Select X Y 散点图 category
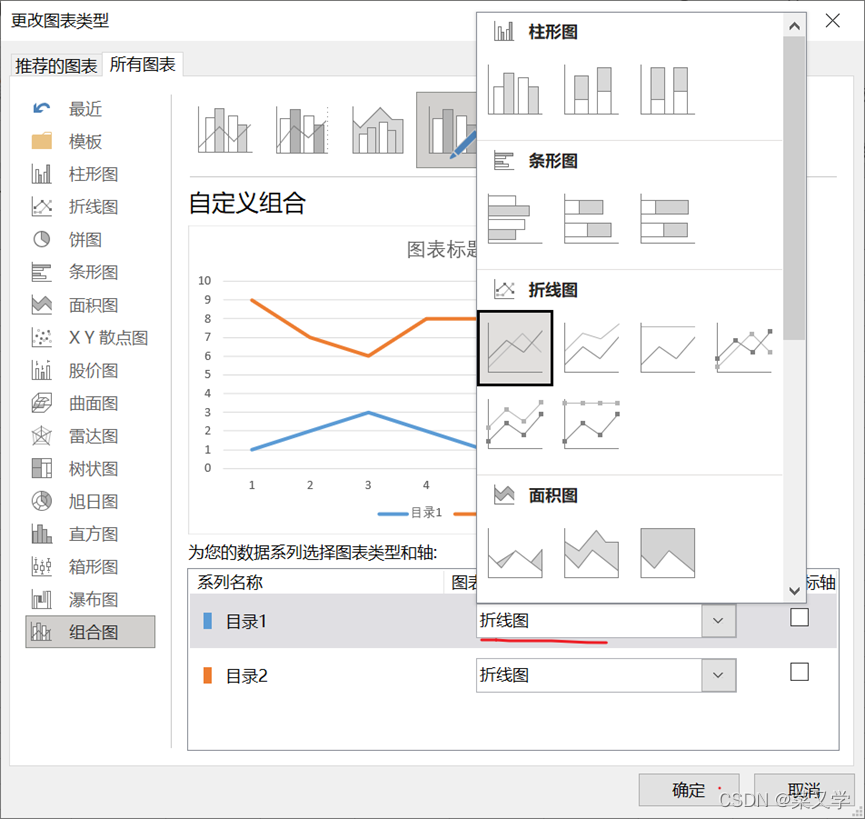The height and width of the screenshot is (819, 865). tap(90, 338)
